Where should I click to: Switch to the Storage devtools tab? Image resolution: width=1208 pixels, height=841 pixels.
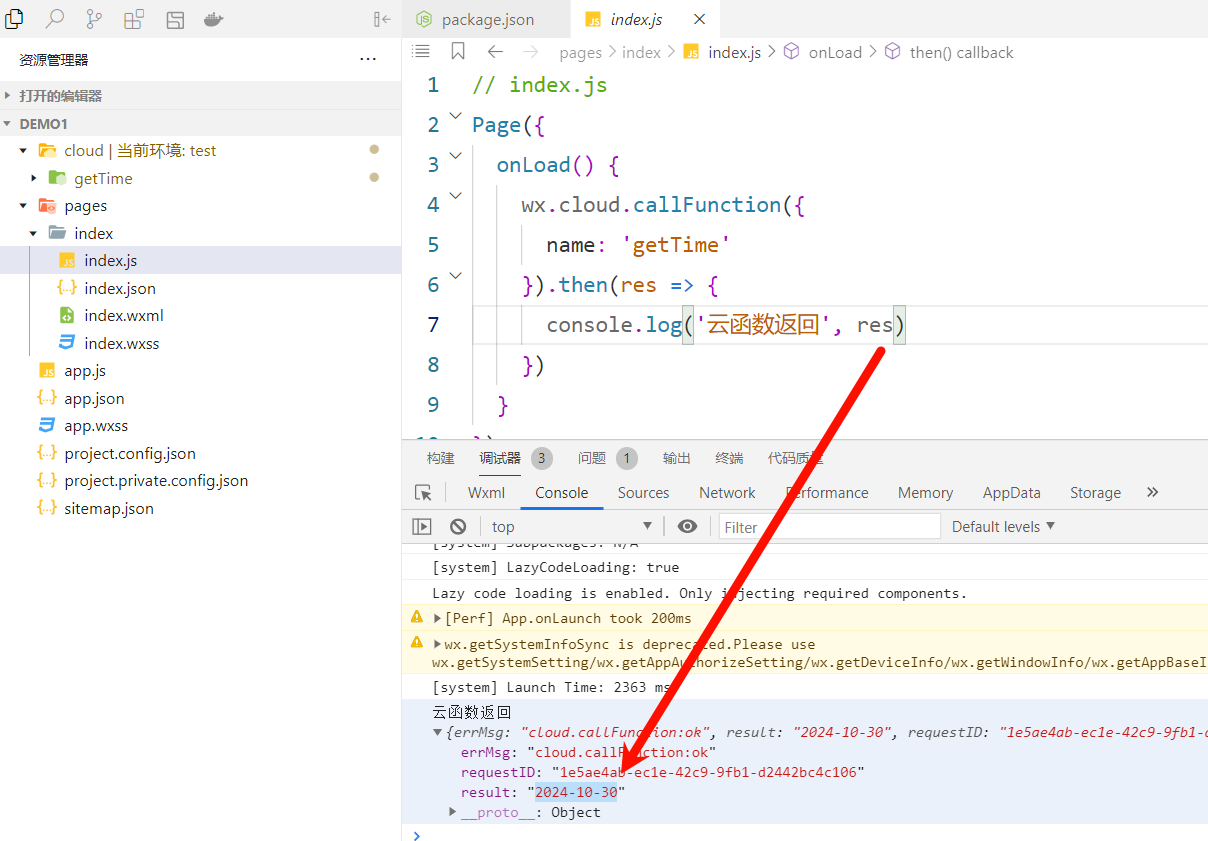click(x=1095, y=493)
